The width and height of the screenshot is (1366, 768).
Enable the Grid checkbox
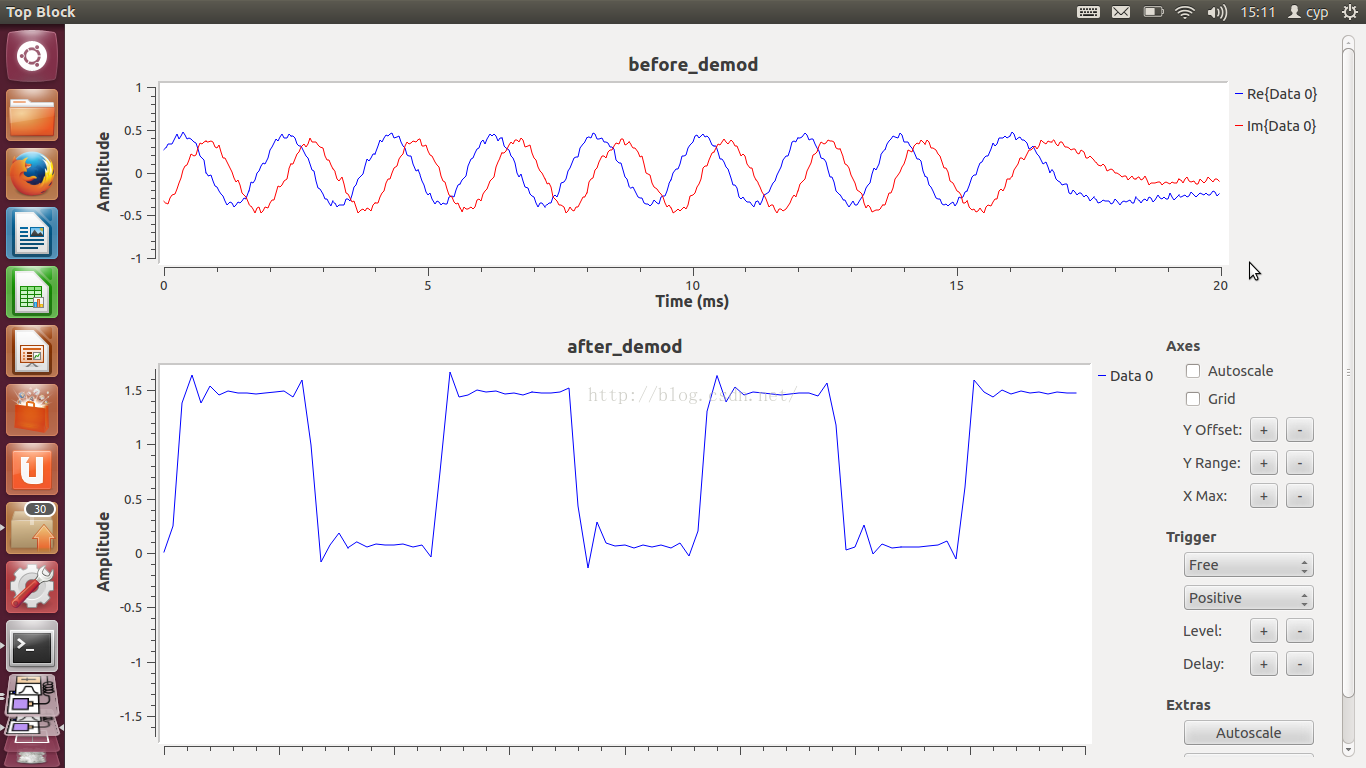[x=1193, y=399]
